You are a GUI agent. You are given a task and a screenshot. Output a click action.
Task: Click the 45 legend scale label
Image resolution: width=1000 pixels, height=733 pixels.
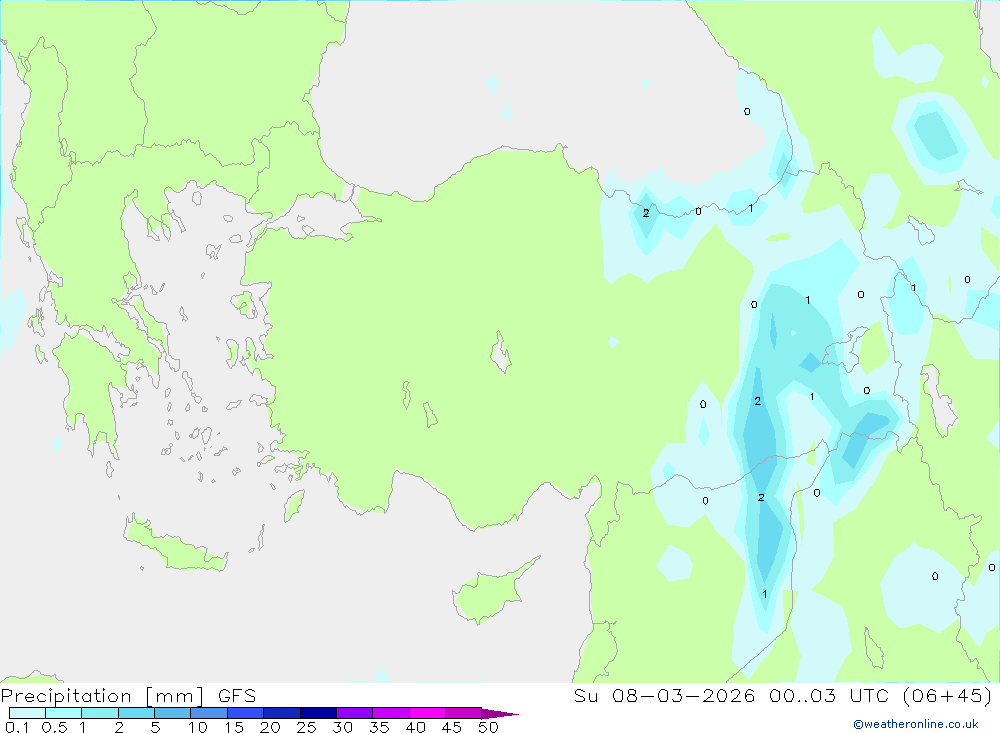click(452, 727)
